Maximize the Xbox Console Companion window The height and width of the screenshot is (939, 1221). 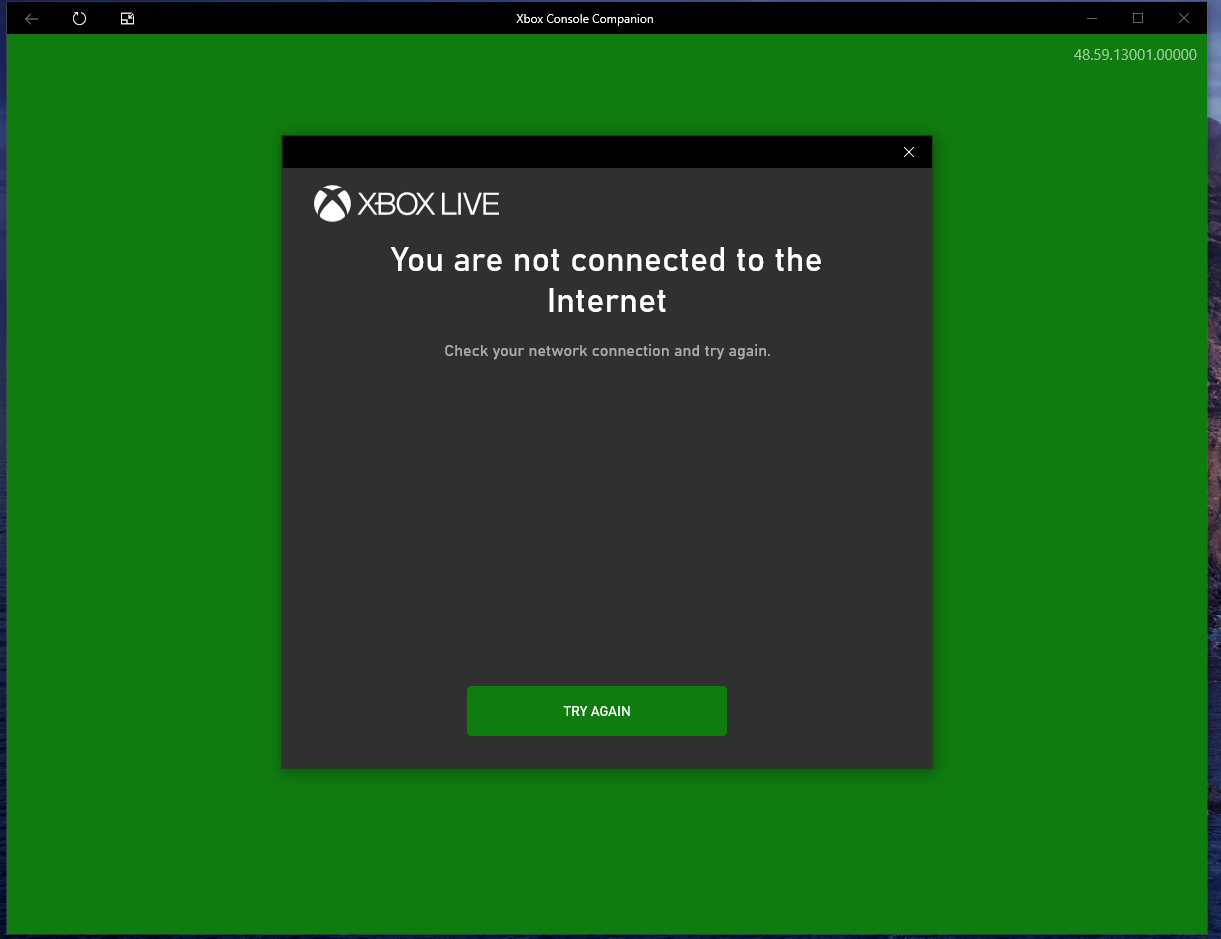pyautogui.click(x=1138, y=18)
